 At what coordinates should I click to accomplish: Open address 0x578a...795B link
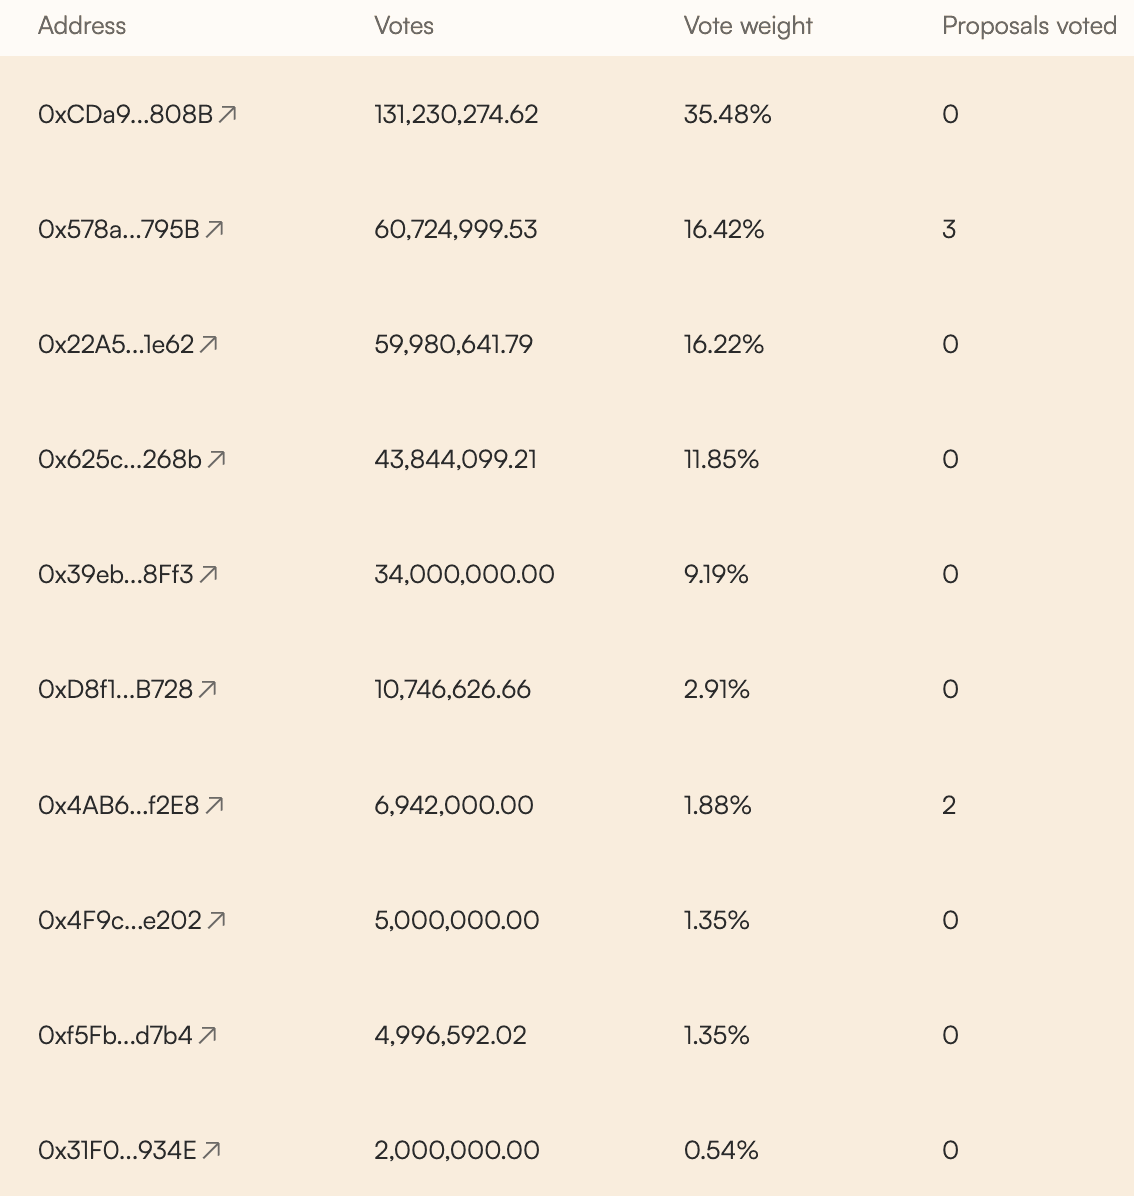tap(118, 230)
